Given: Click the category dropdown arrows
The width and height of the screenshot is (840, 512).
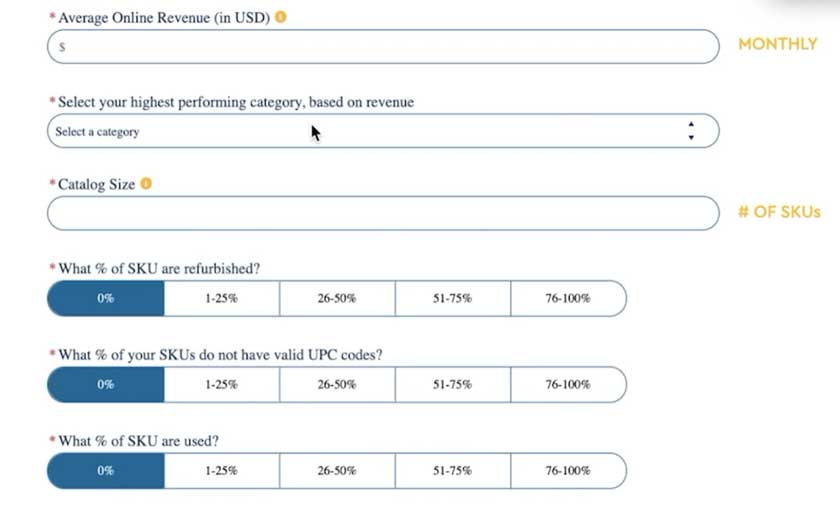Looking at the screenshot, I should click(691, 131).
